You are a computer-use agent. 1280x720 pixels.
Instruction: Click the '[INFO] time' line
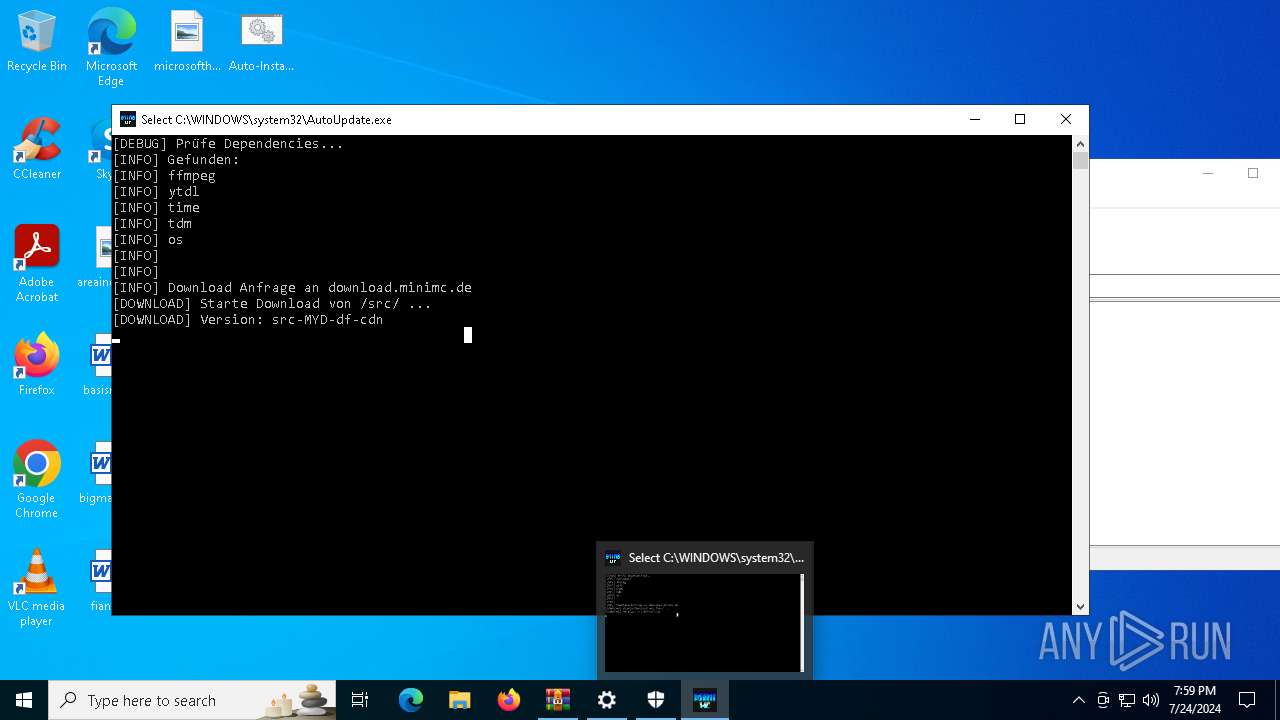point(156,208)
